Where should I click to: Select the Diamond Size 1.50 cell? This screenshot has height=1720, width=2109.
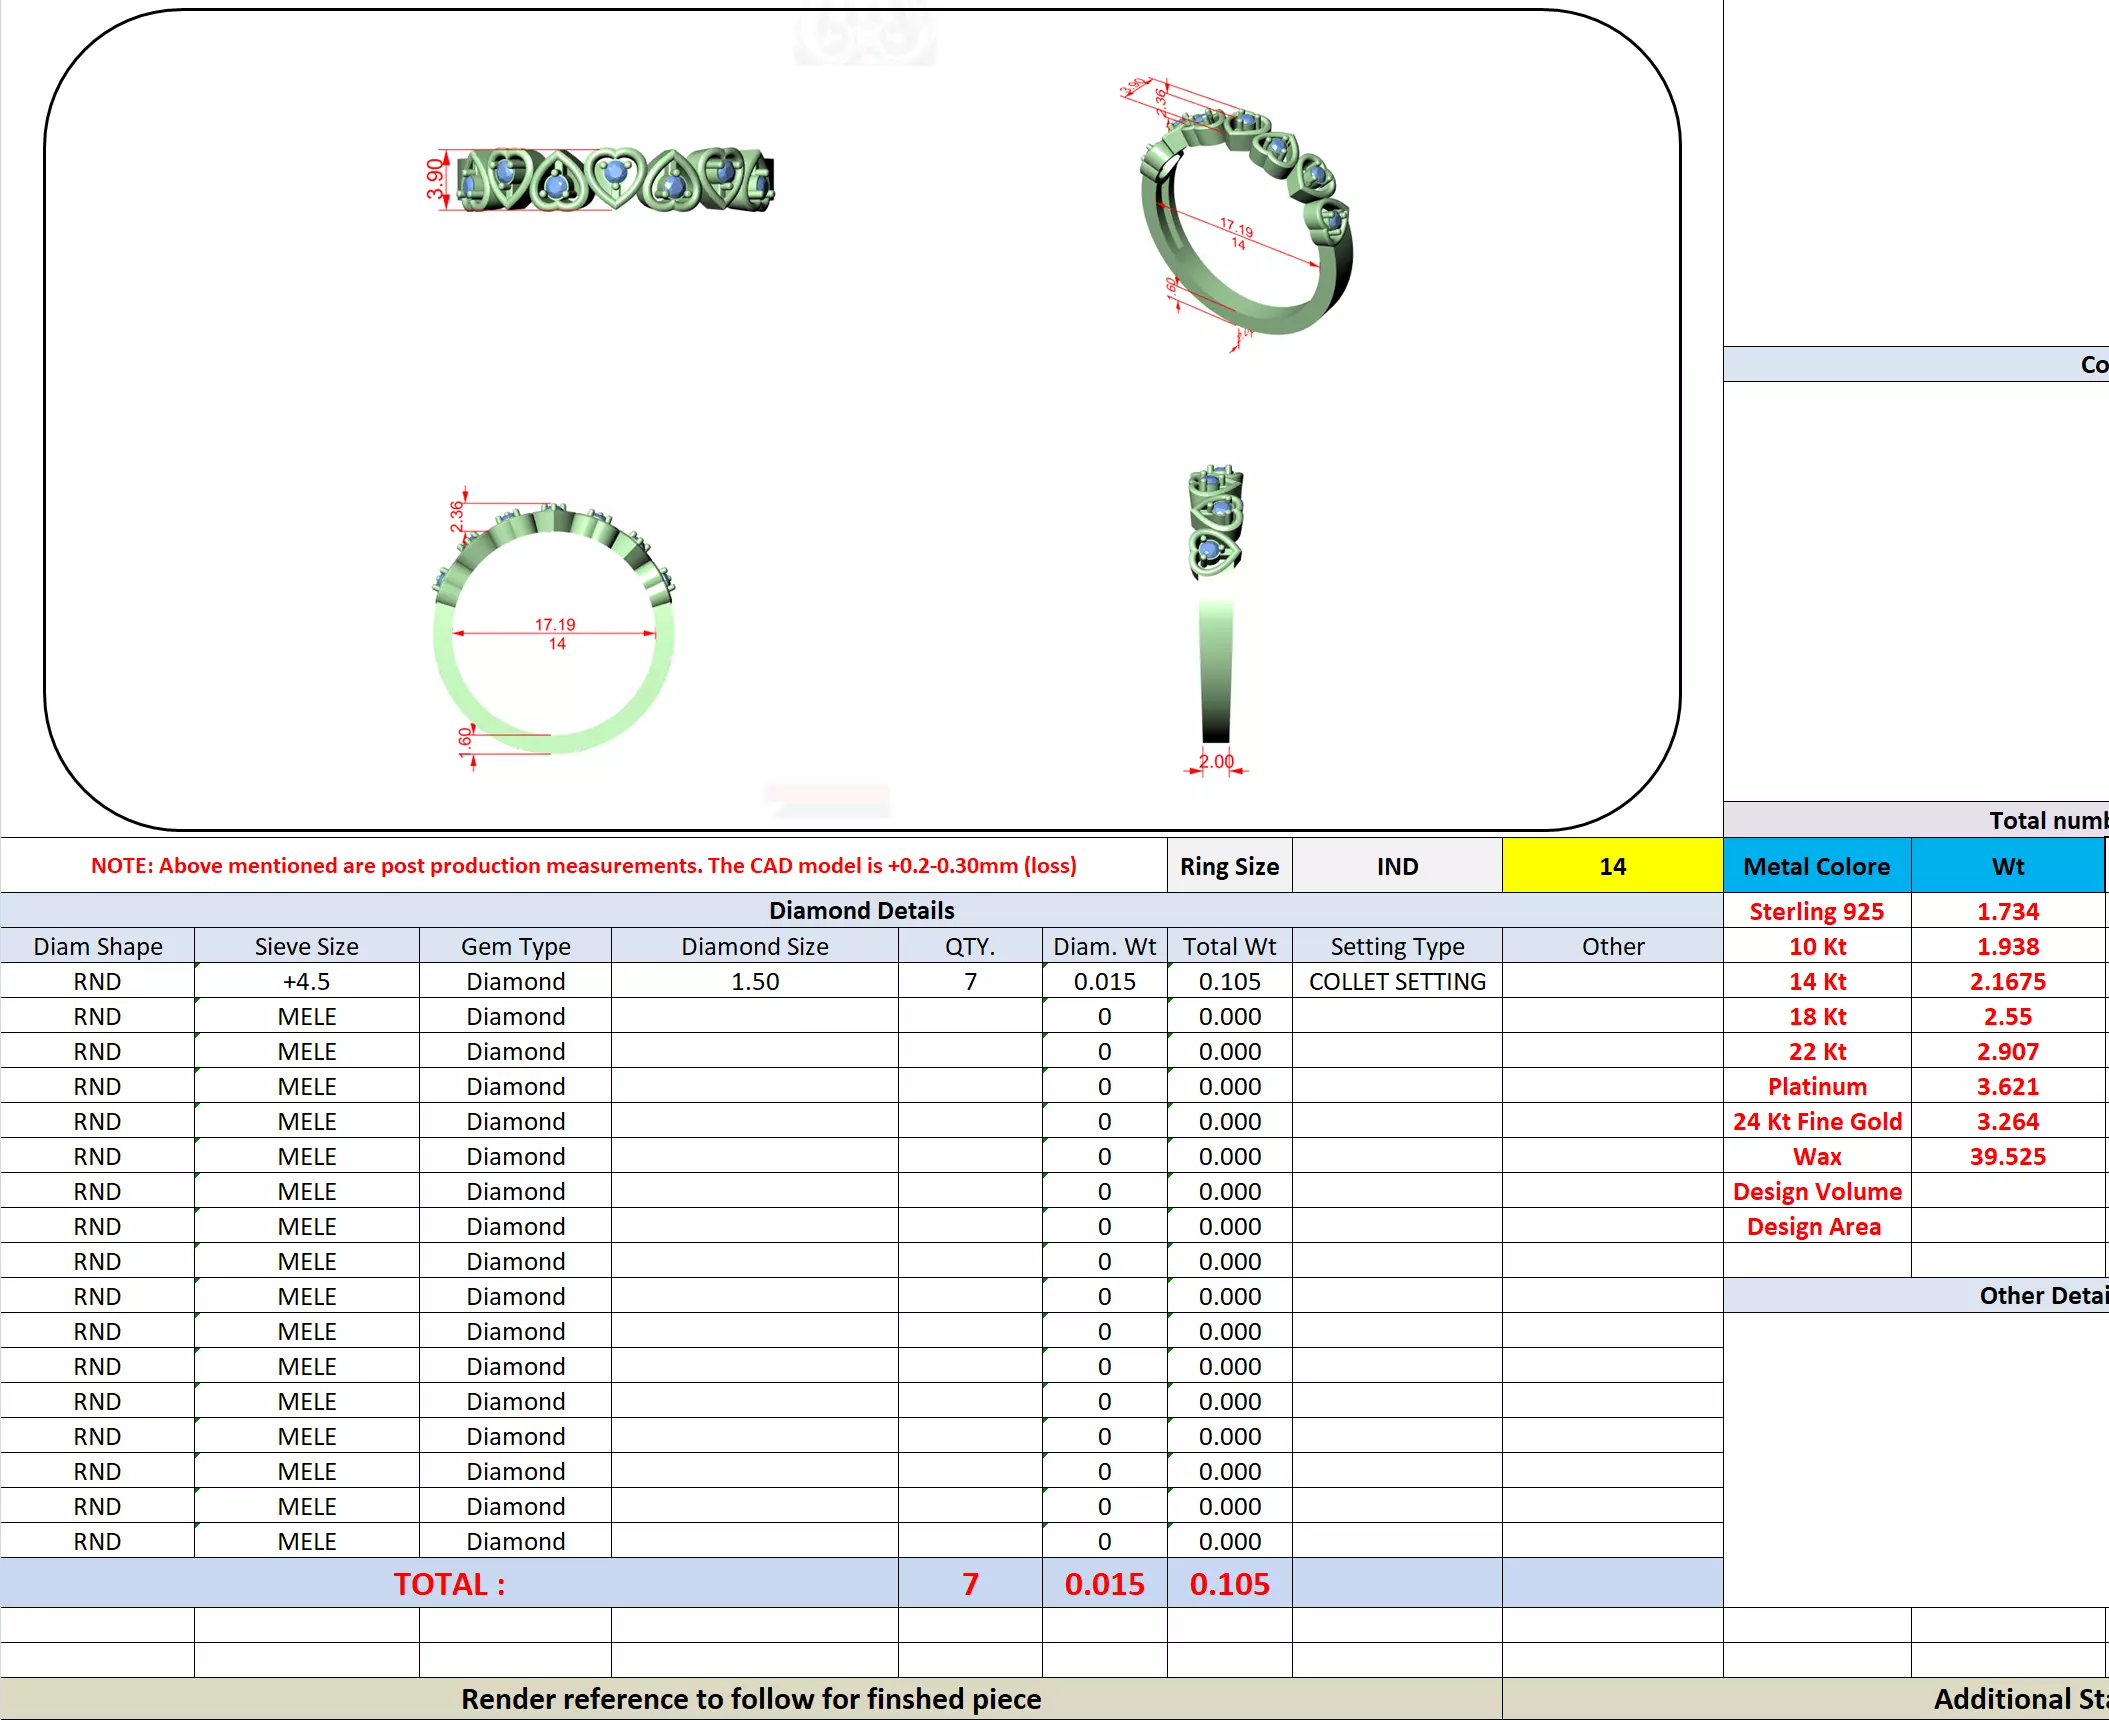click(754, 981)
